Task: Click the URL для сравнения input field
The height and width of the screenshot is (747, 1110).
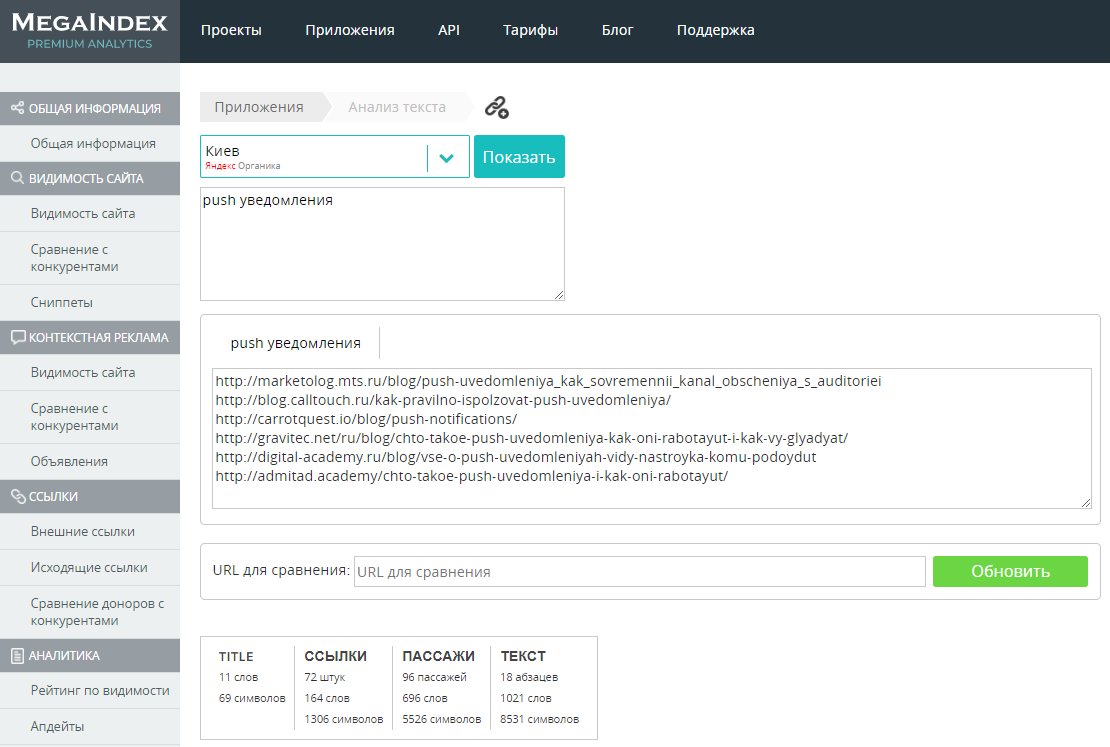Action: pyautogui.click(x=639, y=572)
